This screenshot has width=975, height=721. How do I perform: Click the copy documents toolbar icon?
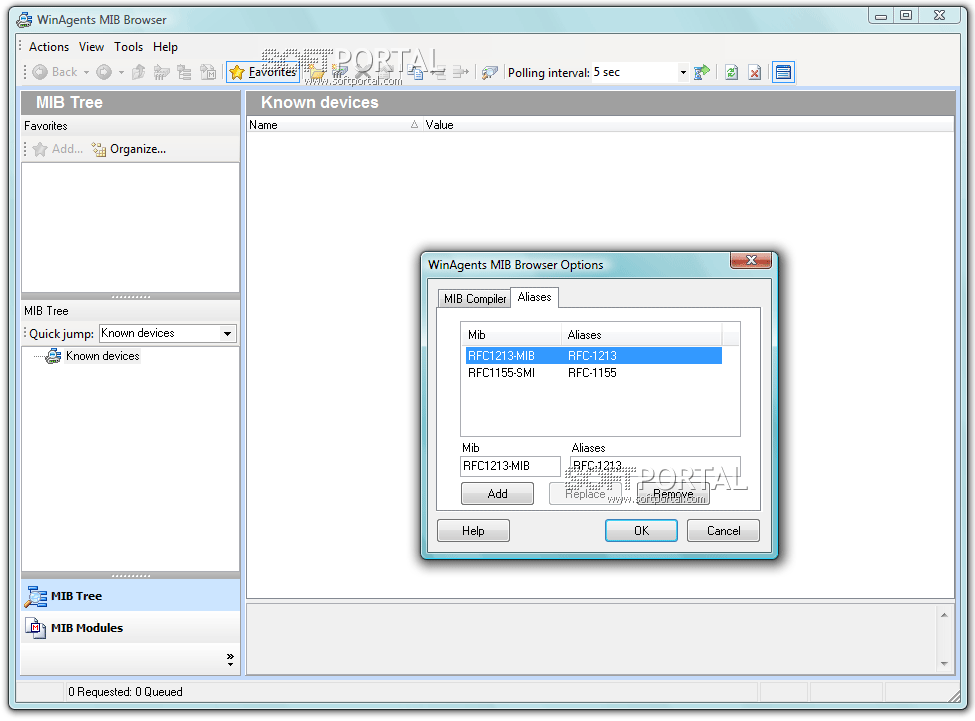pyautogui.click(x=418, y=73)
